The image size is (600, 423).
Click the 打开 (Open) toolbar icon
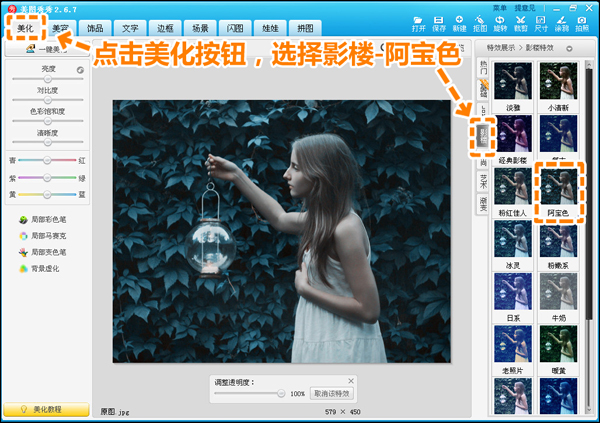[x=418, y=22]
